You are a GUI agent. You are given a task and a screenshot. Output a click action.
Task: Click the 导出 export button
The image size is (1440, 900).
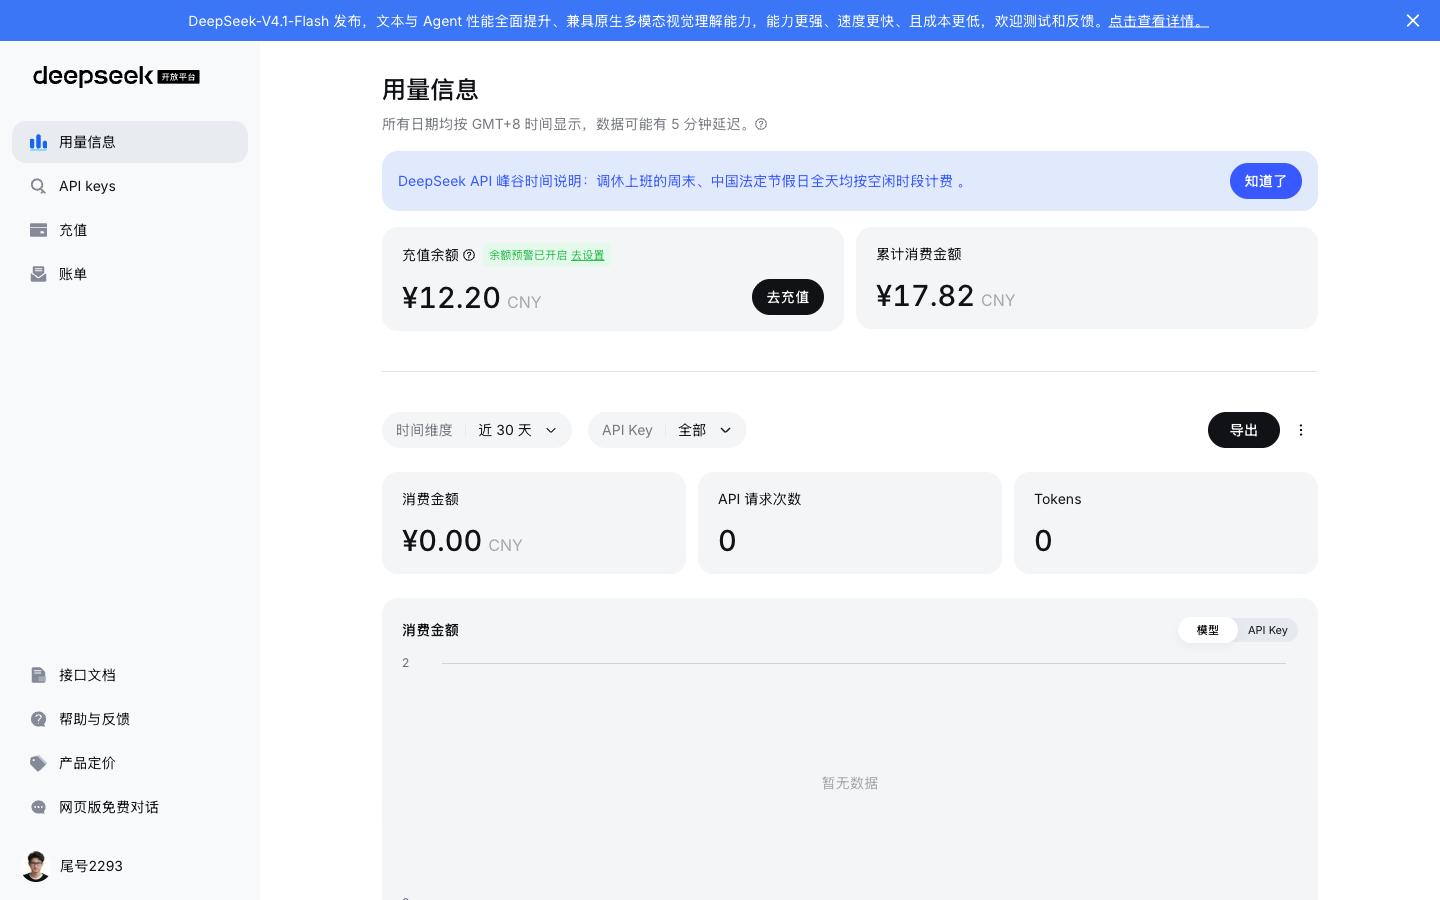(x=1244, y=430)
